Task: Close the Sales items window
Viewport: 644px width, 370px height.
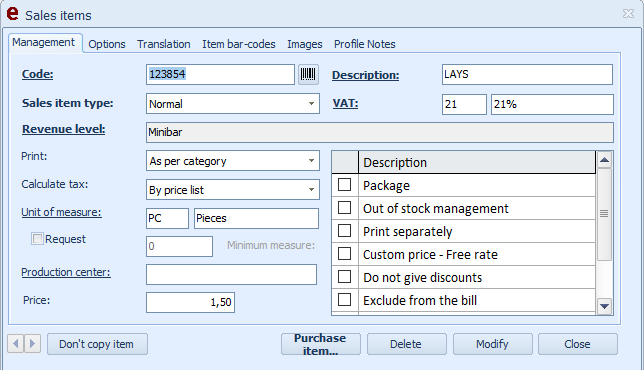Action: click(x=628, y=14)
